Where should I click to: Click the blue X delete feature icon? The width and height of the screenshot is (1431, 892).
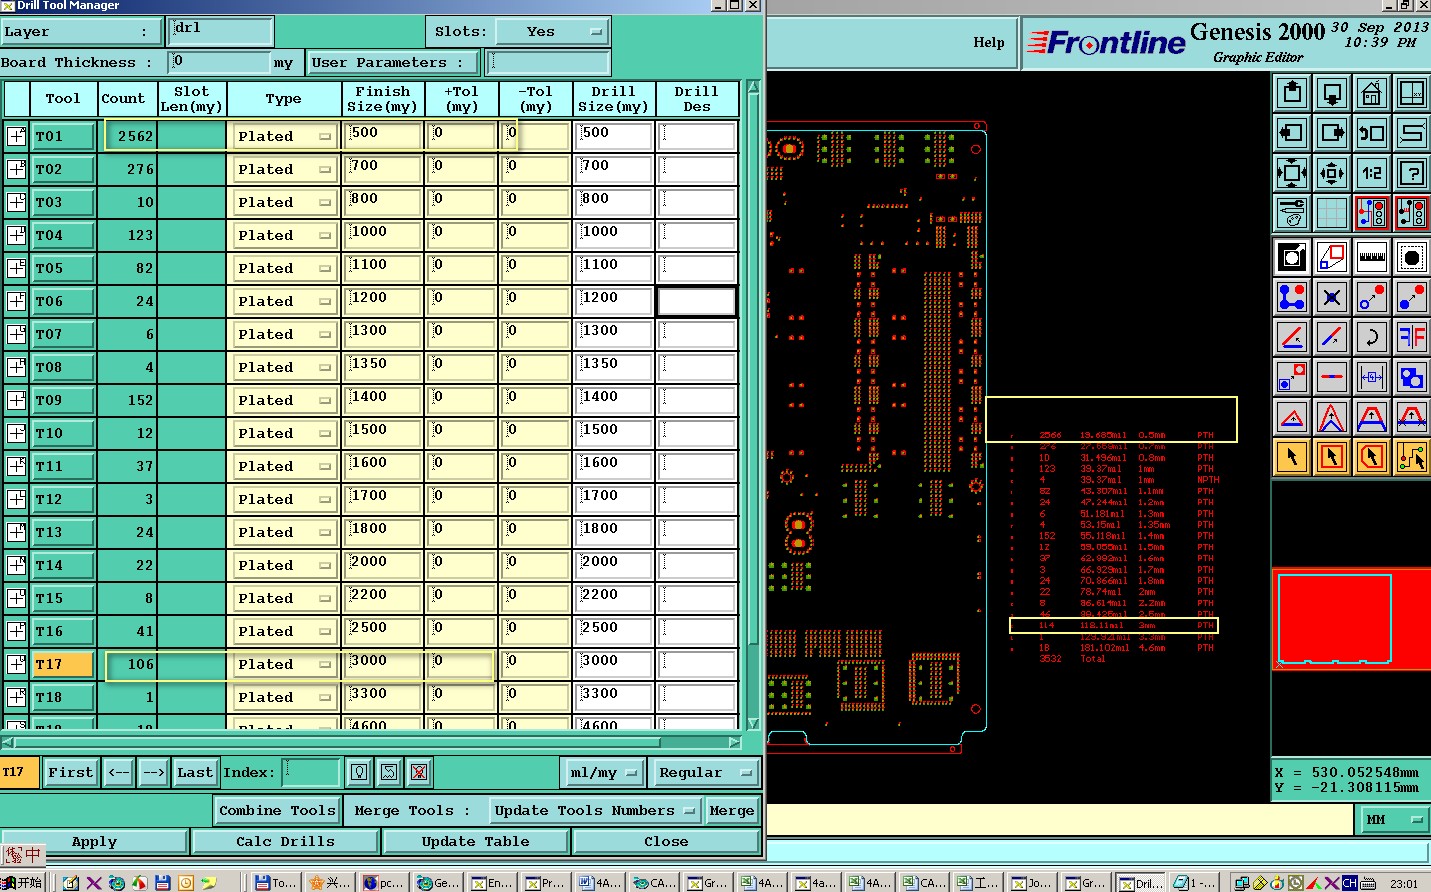[1332, 297]
